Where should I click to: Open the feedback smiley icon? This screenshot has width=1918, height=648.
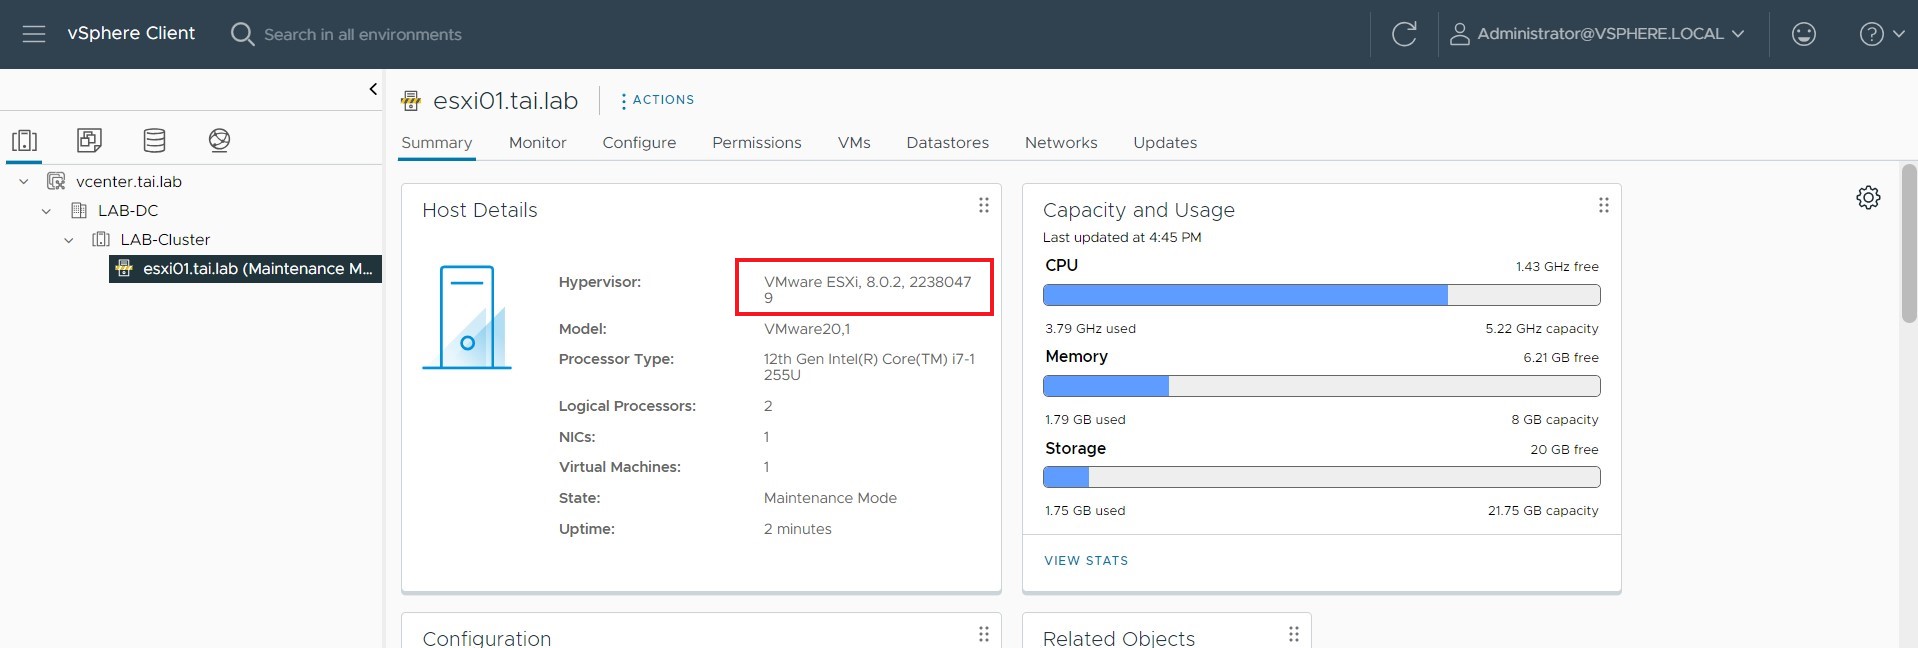click(1804, 34)
